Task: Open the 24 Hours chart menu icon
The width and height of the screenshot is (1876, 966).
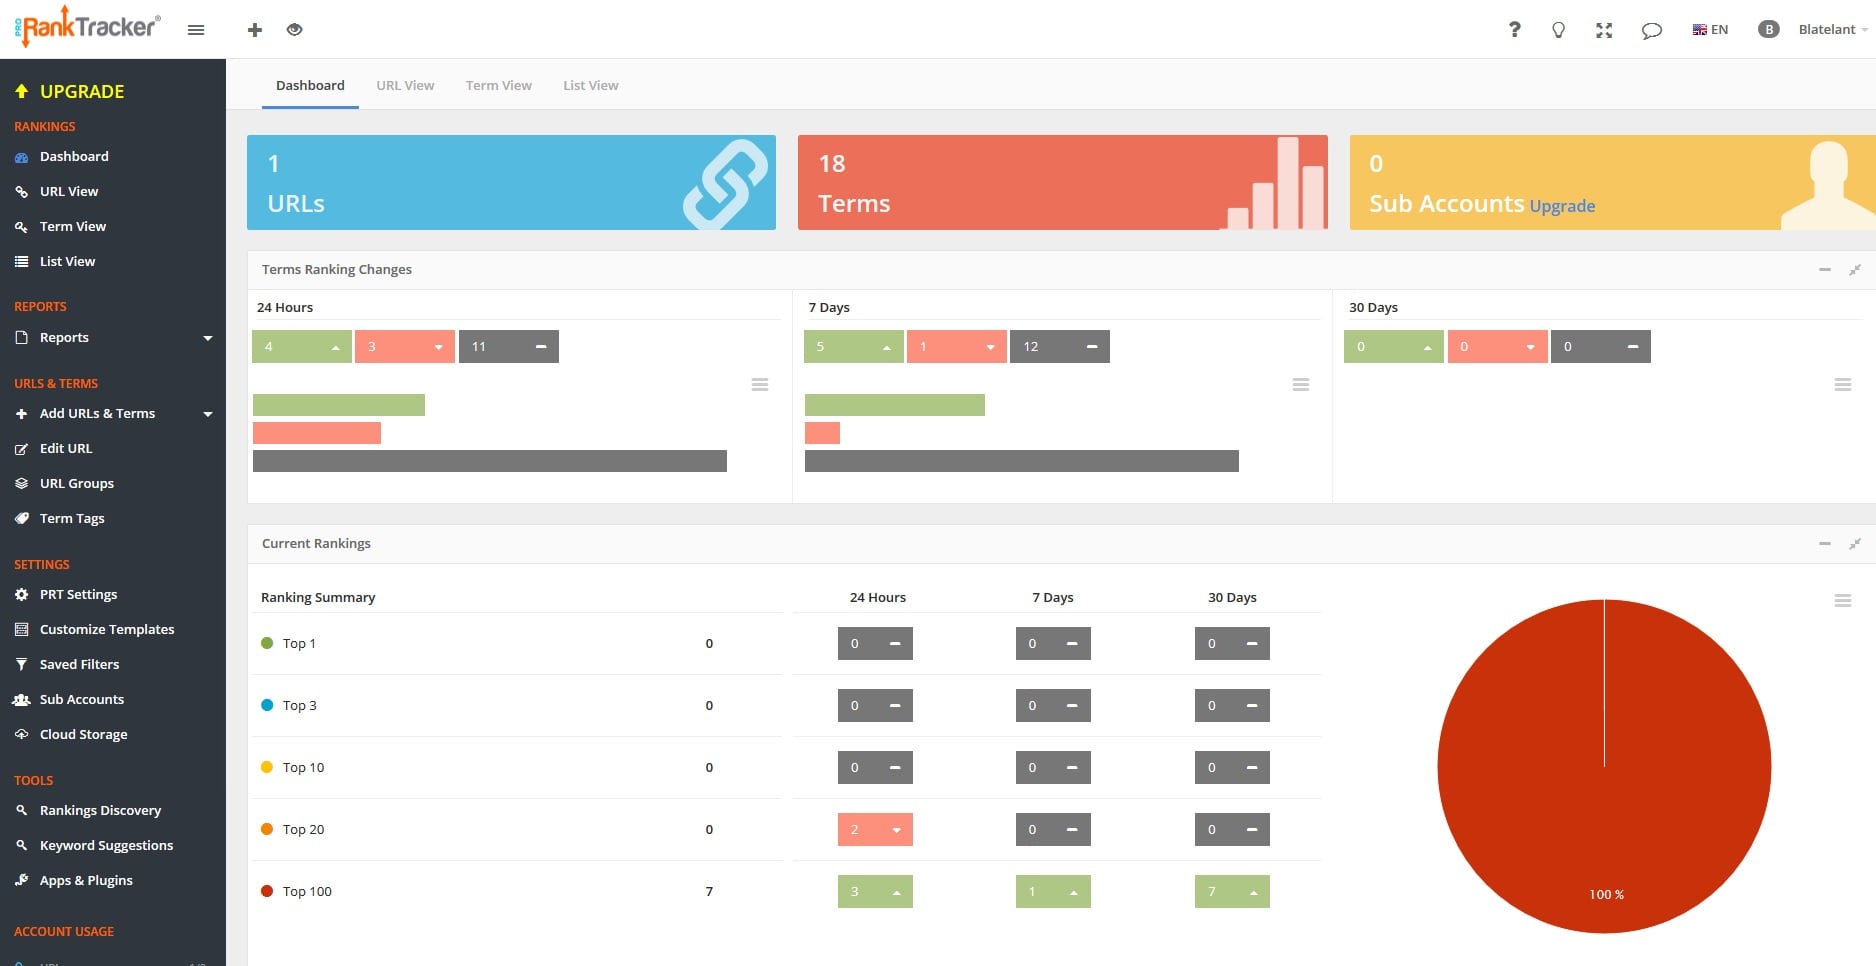Action: 760,385
